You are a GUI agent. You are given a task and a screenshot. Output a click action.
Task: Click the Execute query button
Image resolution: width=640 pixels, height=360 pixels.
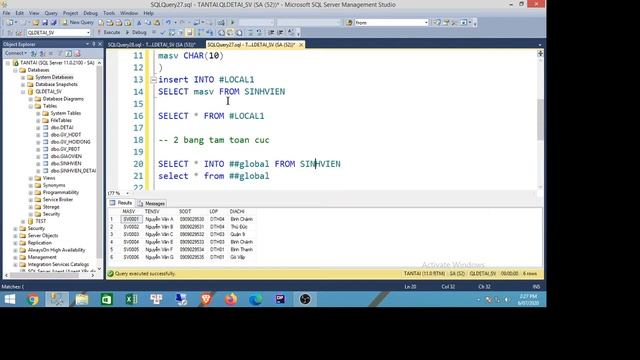coord(108,32)
